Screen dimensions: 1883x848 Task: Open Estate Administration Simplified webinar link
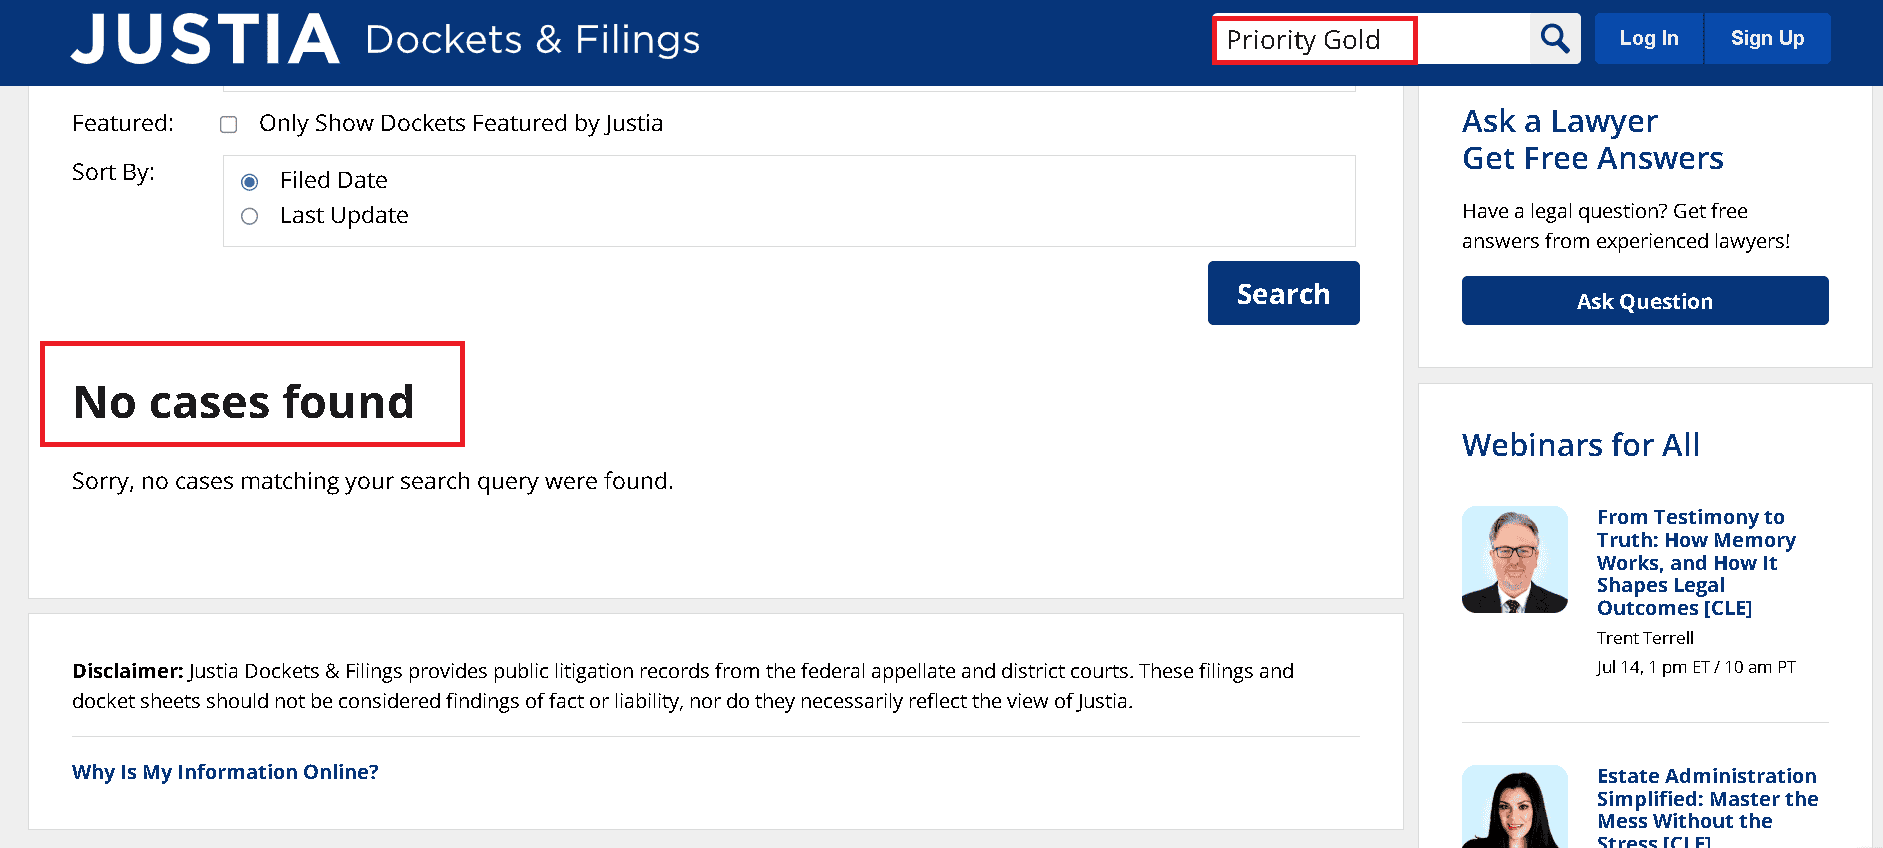1708,809
